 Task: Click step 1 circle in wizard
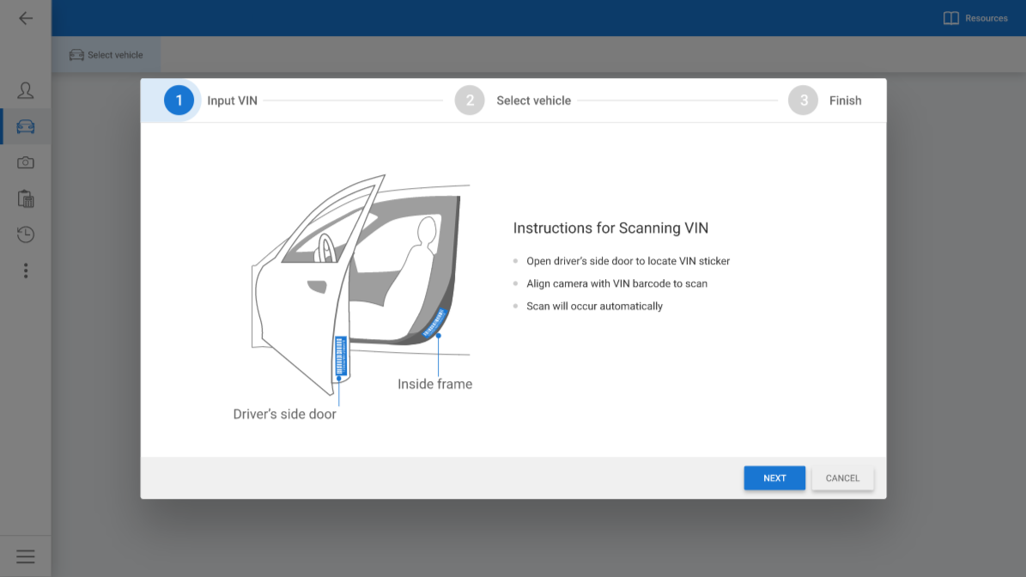point(179,100)
